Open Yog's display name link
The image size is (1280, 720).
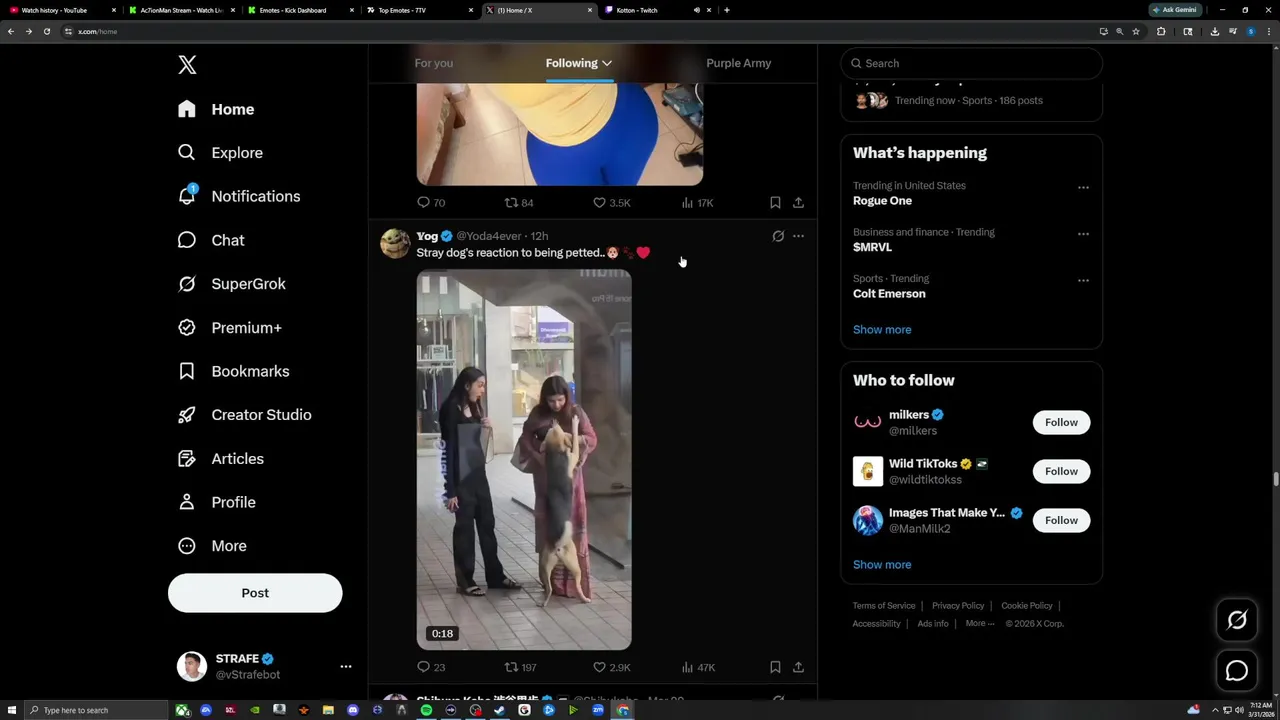tap(427, 236)
